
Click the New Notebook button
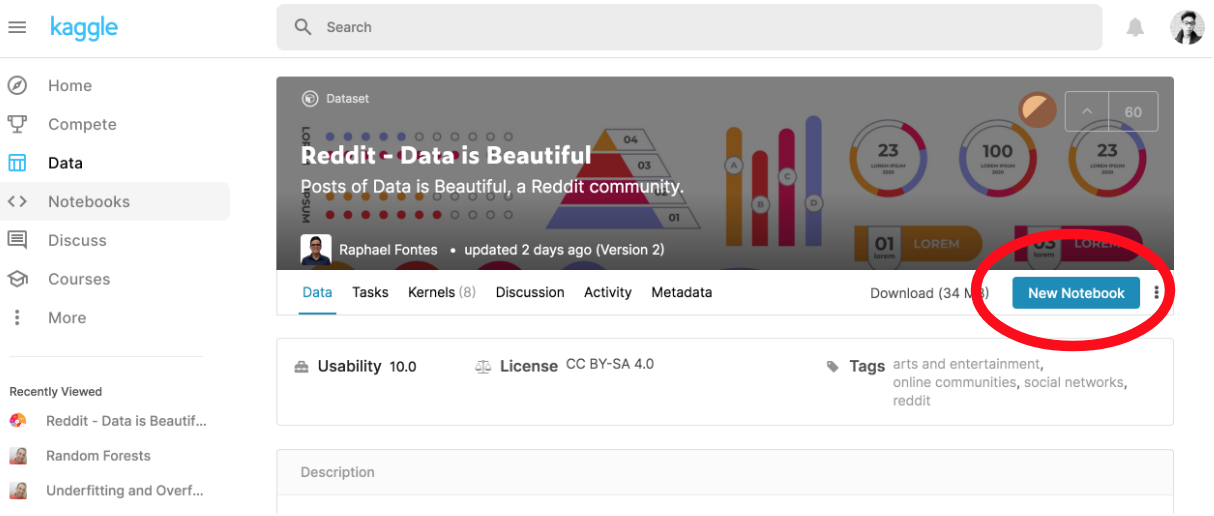point(1076,293)
